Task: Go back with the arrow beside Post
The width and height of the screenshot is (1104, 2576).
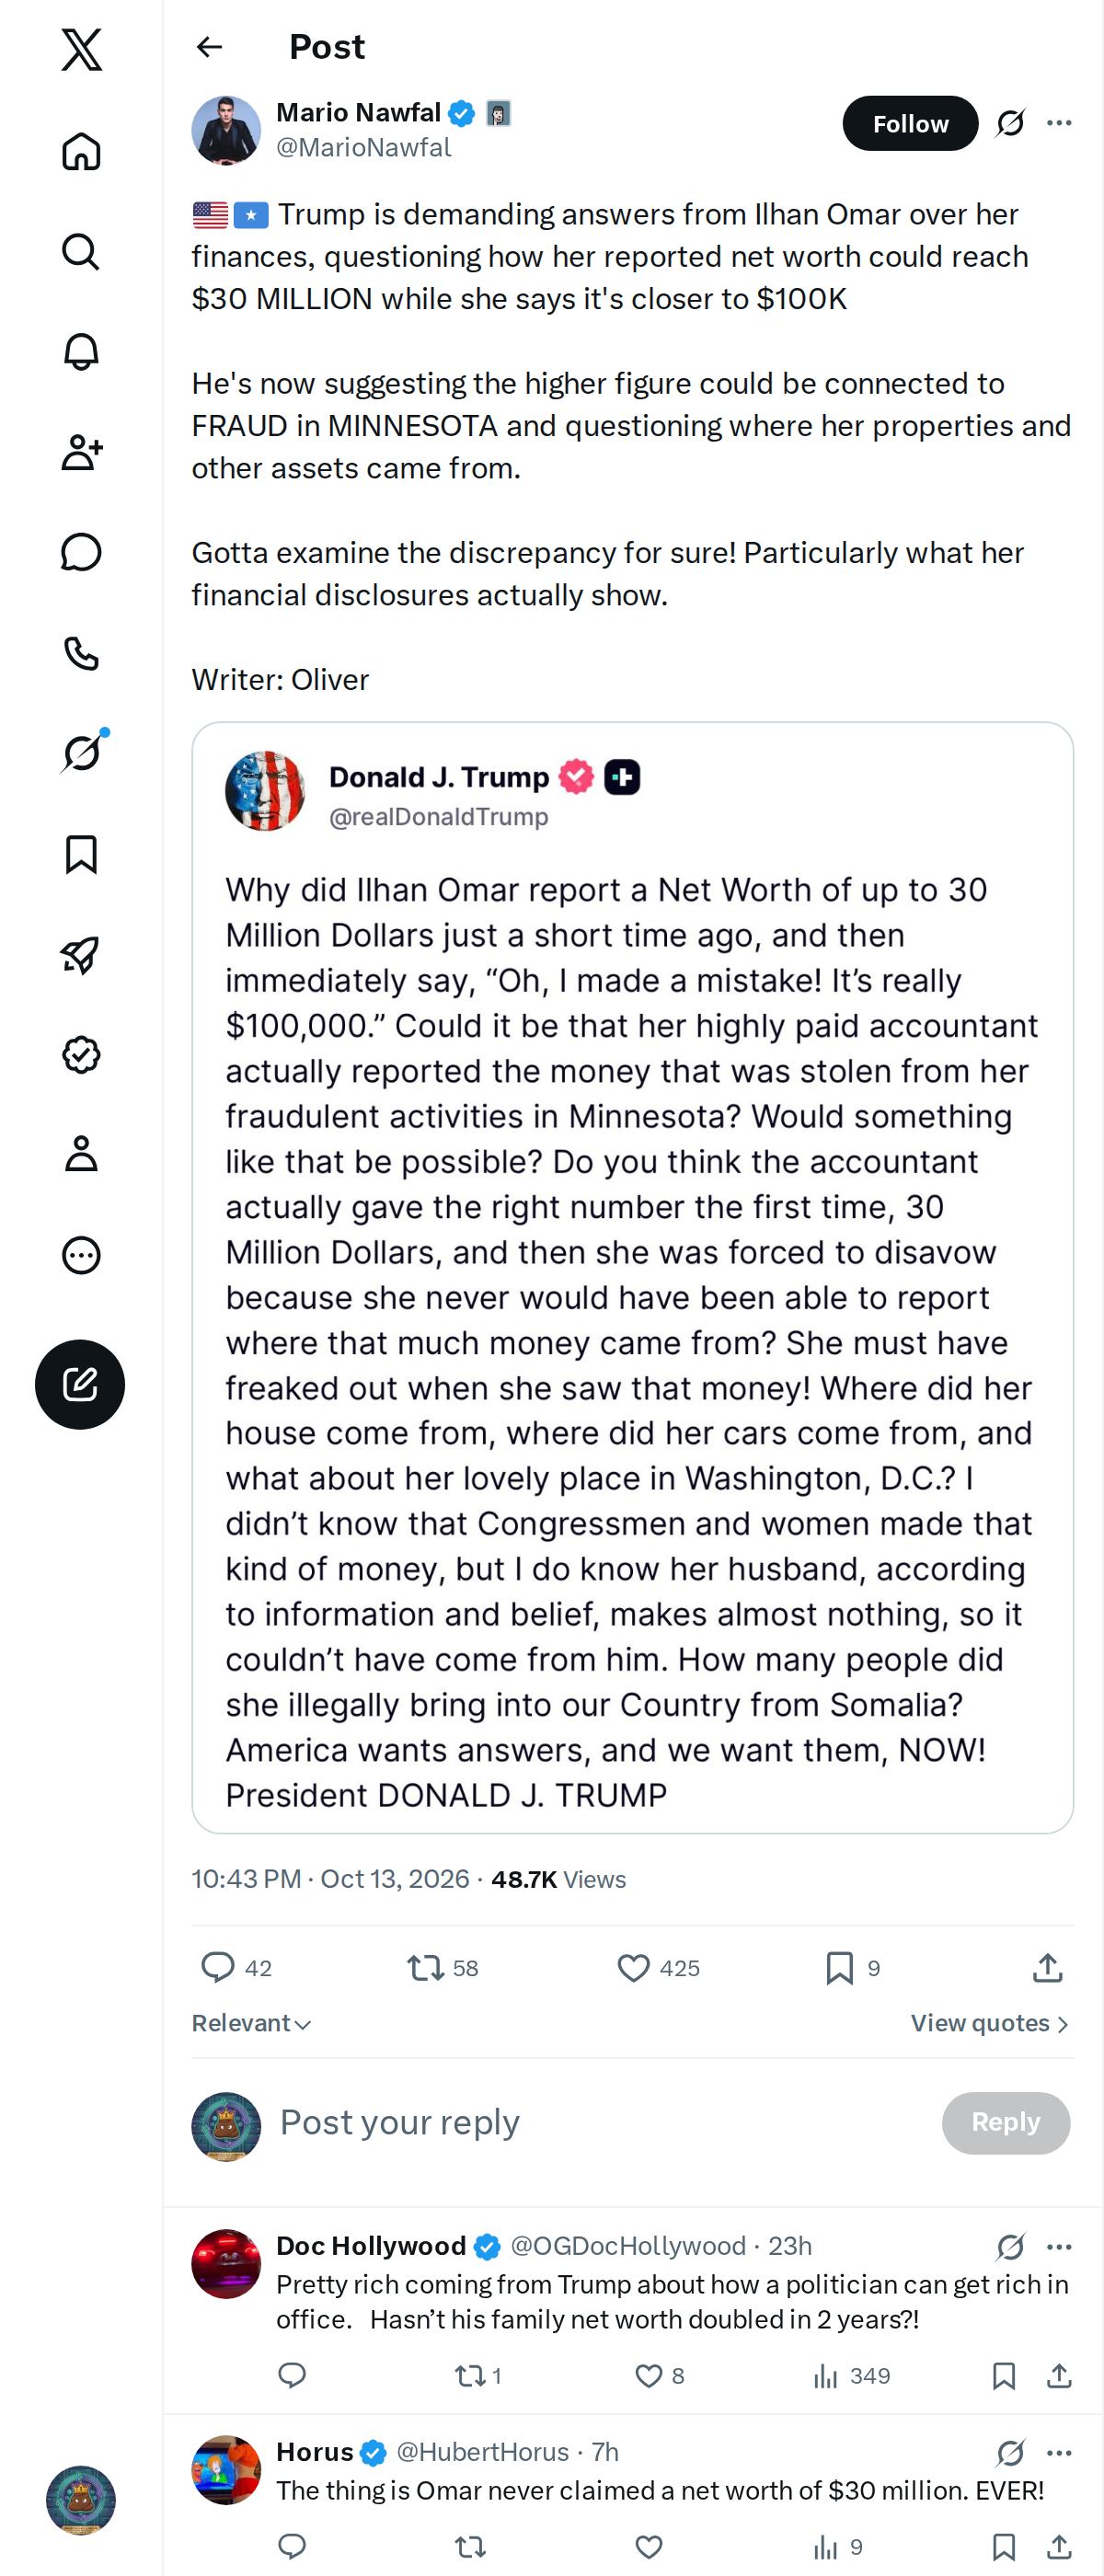Action: [x=209, y=47]
